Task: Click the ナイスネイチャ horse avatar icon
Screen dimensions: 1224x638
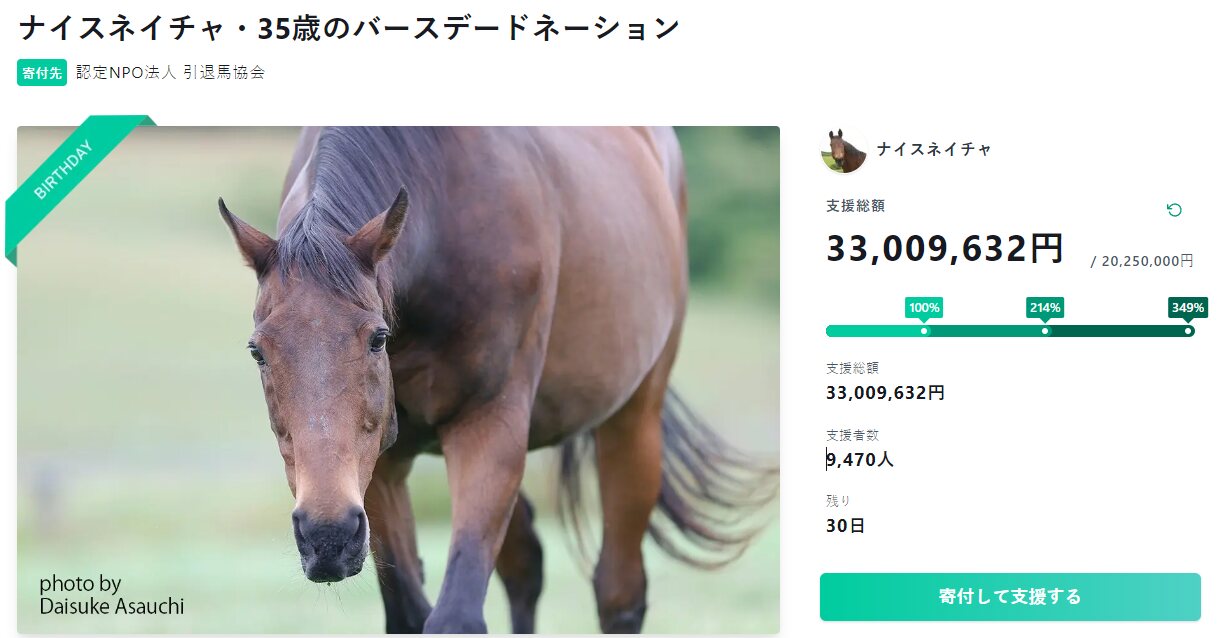Action: pyautogui.click(x=844, y=151)
